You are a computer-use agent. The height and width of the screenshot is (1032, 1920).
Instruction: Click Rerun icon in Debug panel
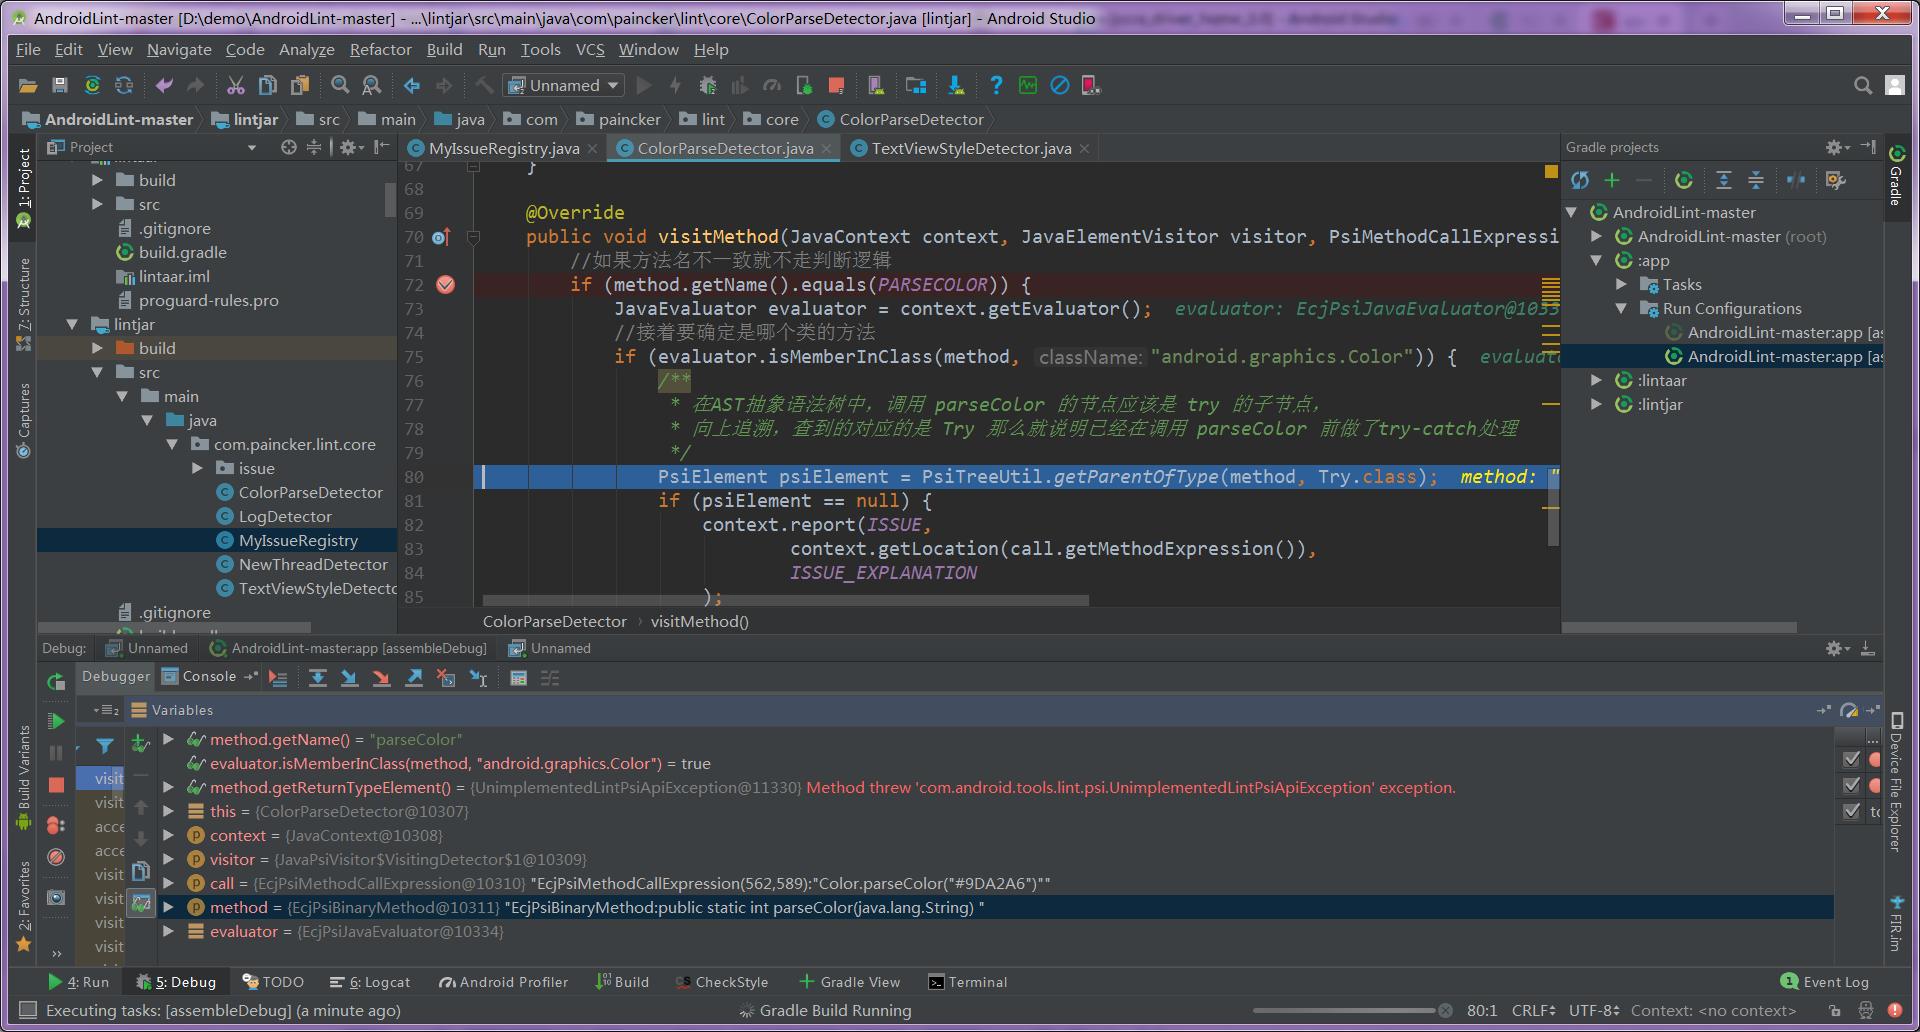click(56, 683)
